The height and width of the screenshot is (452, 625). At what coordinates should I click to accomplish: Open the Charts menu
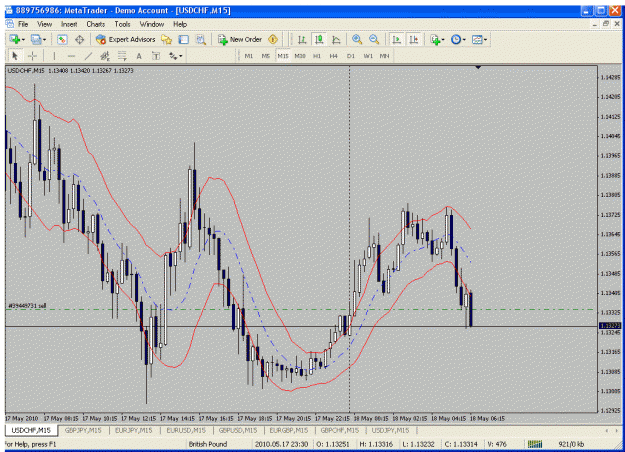(96, 24)
